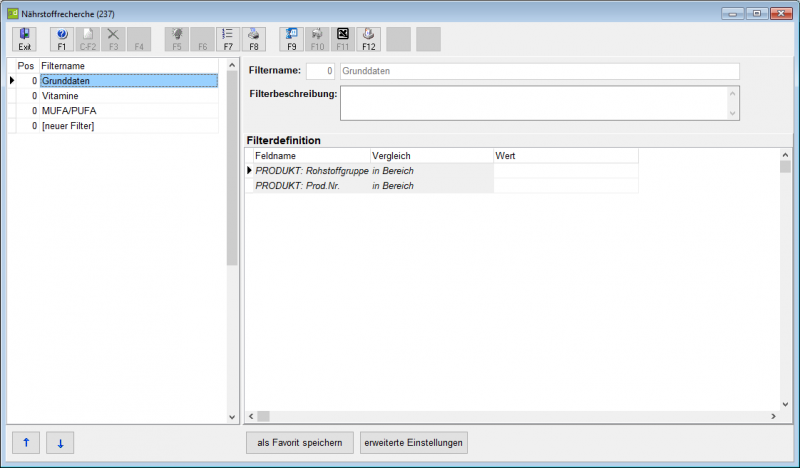Screen dimensions: 800x468
Task: Click the F9 toolbar icon
Action: pos(291,39)
